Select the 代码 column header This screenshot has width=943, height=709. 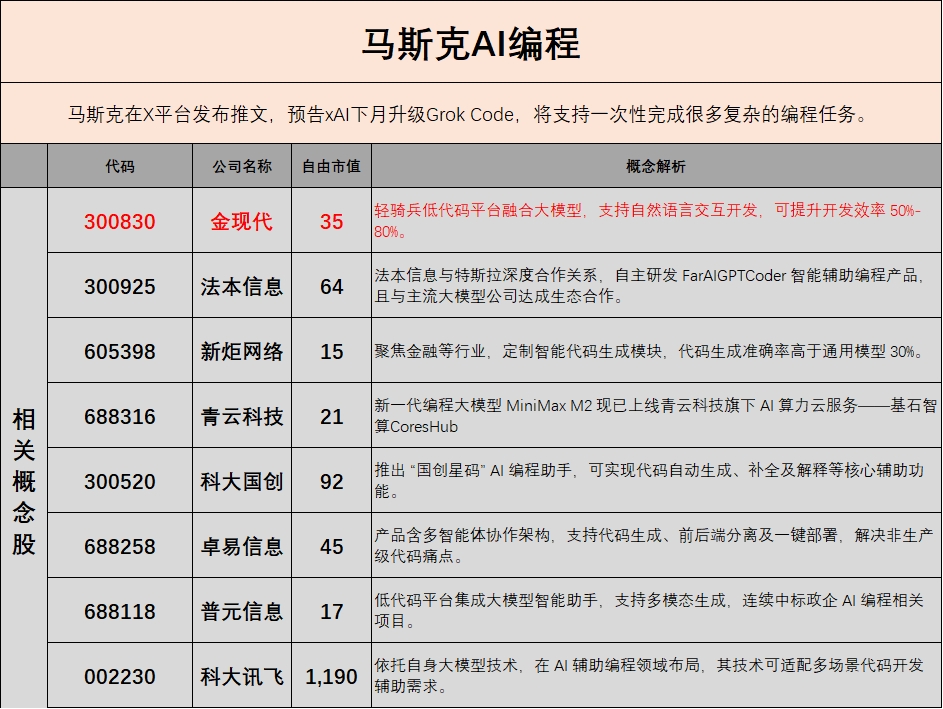120,166
